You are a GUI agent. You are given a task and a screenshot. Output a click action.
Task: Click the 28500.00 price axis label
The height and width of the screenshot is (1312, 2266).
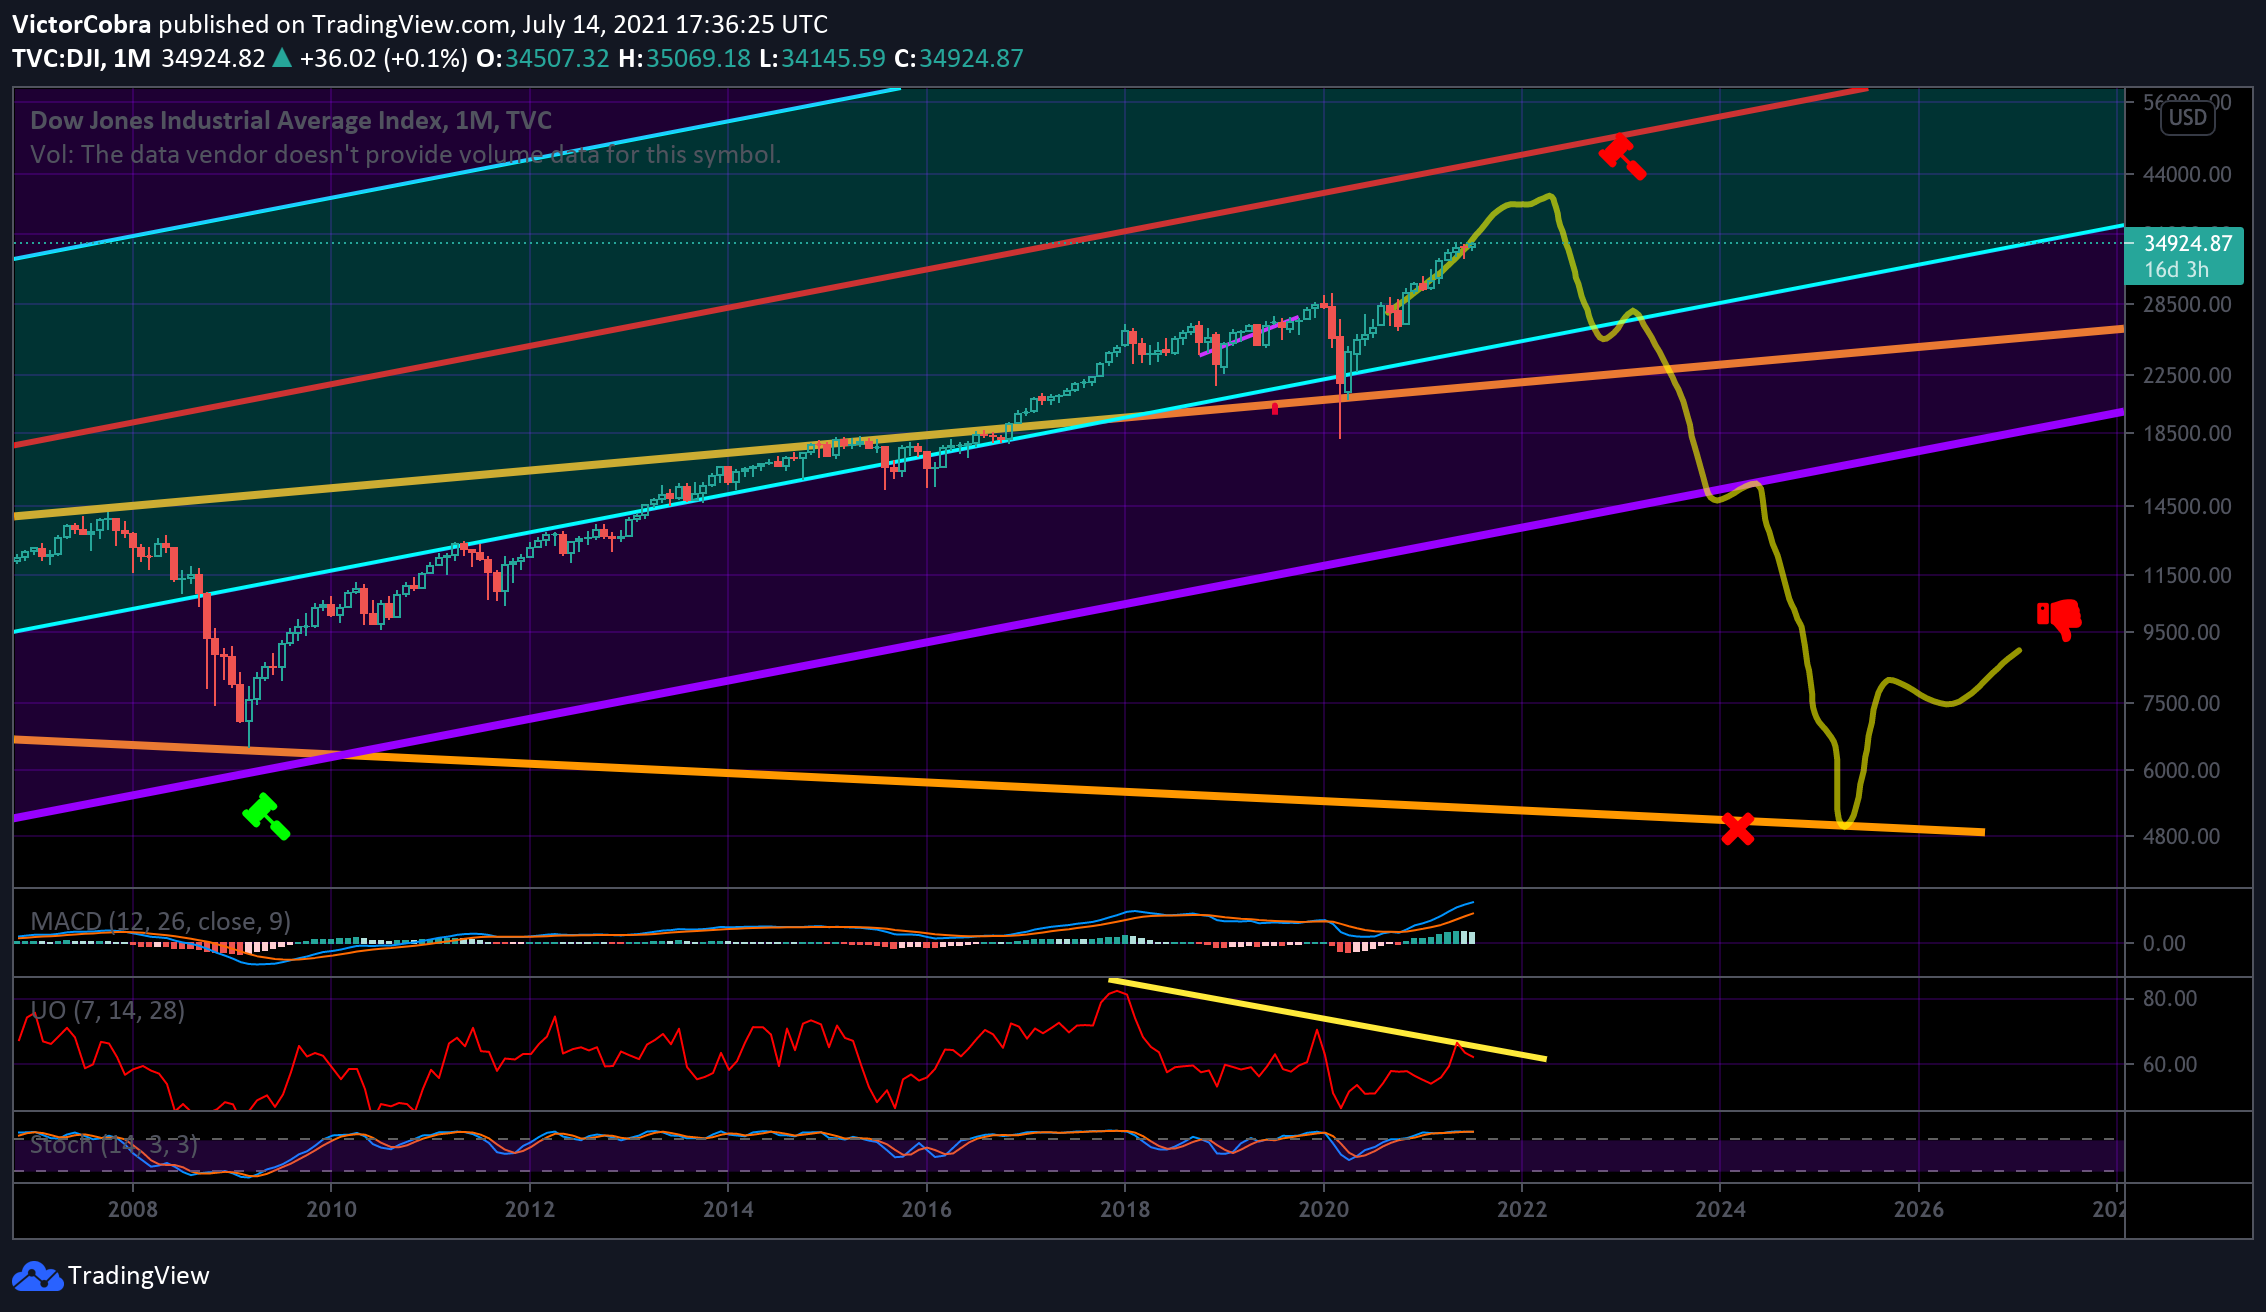coord(2188,304)
